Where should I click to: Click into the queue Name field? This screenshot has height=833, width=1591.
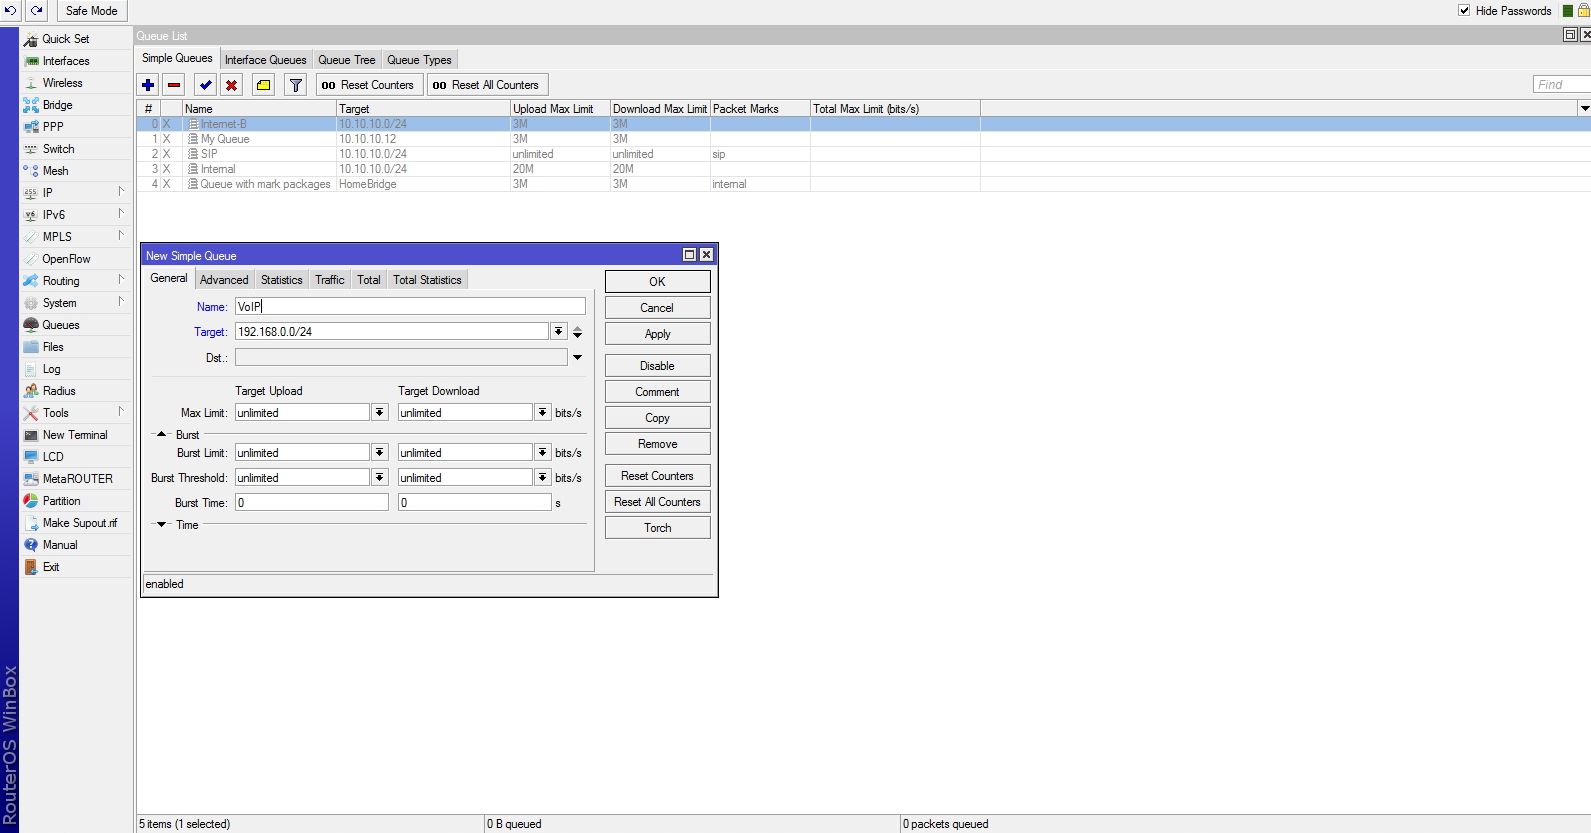click(x=410, y=307)
